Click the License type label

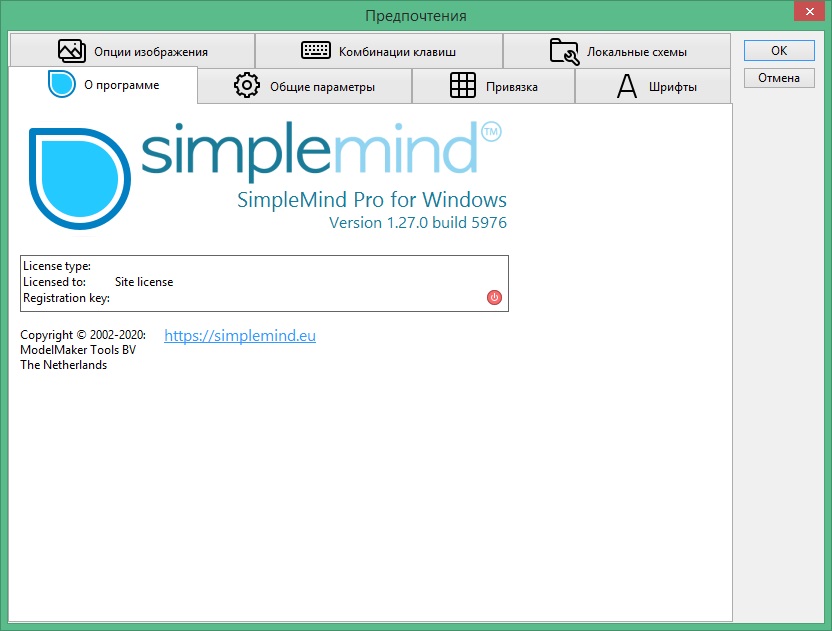57,266
